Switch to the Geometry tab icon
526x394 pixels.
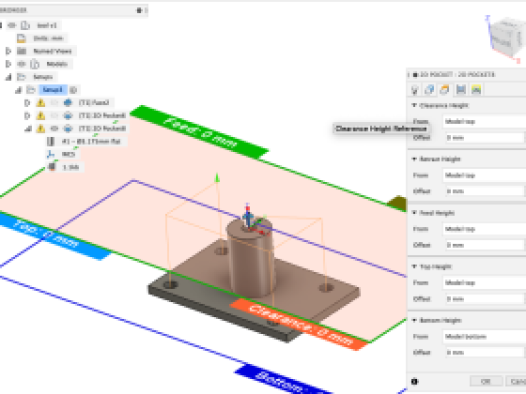click(x=429, y=90)
